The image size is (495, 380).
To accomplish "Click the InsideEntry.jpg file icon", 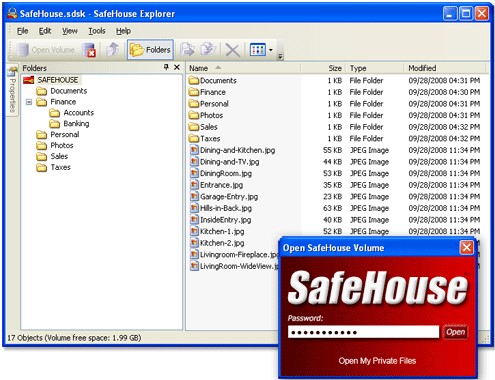I will point(194,220).
